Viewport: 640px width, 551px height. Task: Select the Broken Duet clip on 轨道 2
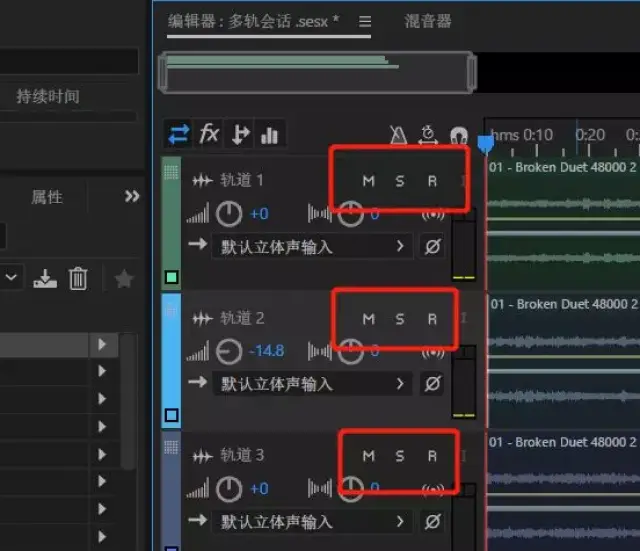[563, 361]
